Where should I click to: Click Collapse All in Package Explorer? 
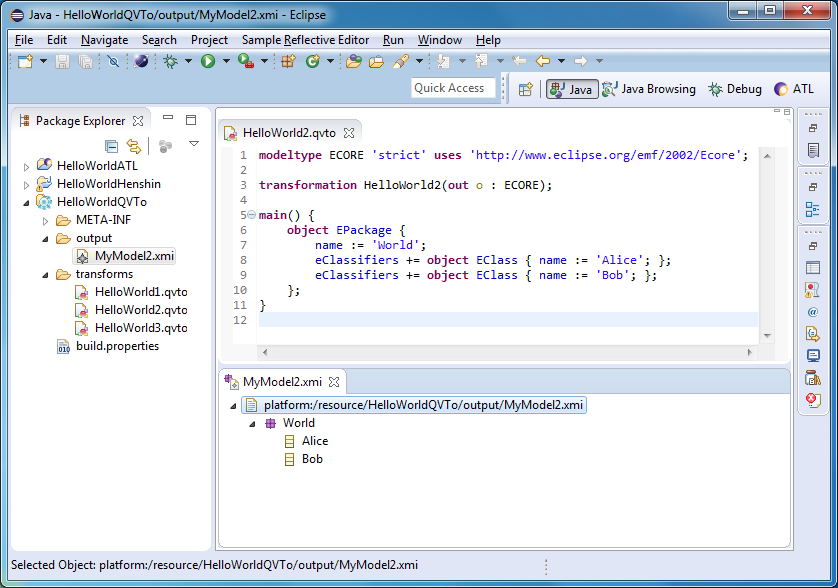pos(111,146)
